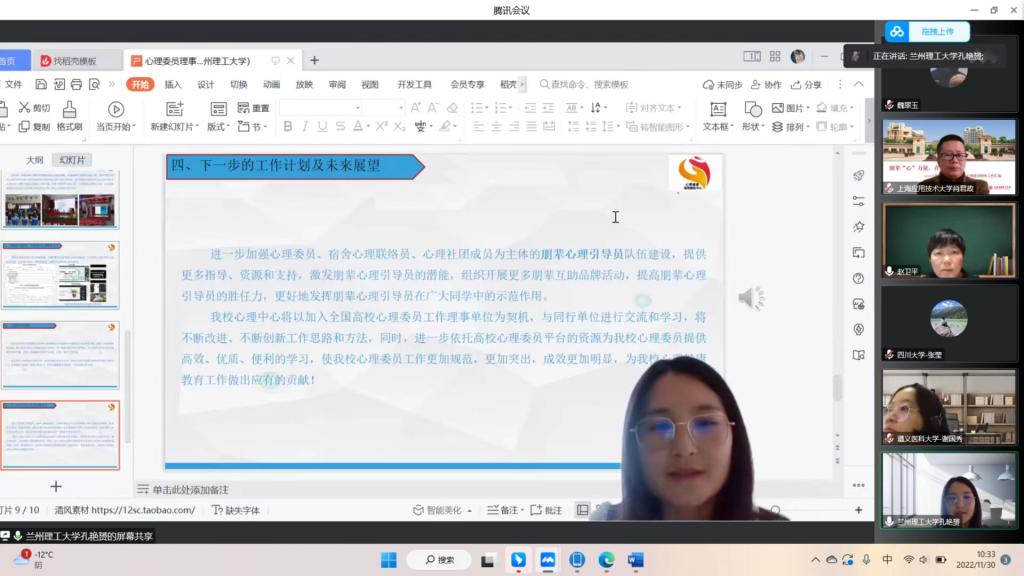This screenshot has width=1024, height=576.
Task: Open print preview icon in quick access bar
Action: coord(94,84)
